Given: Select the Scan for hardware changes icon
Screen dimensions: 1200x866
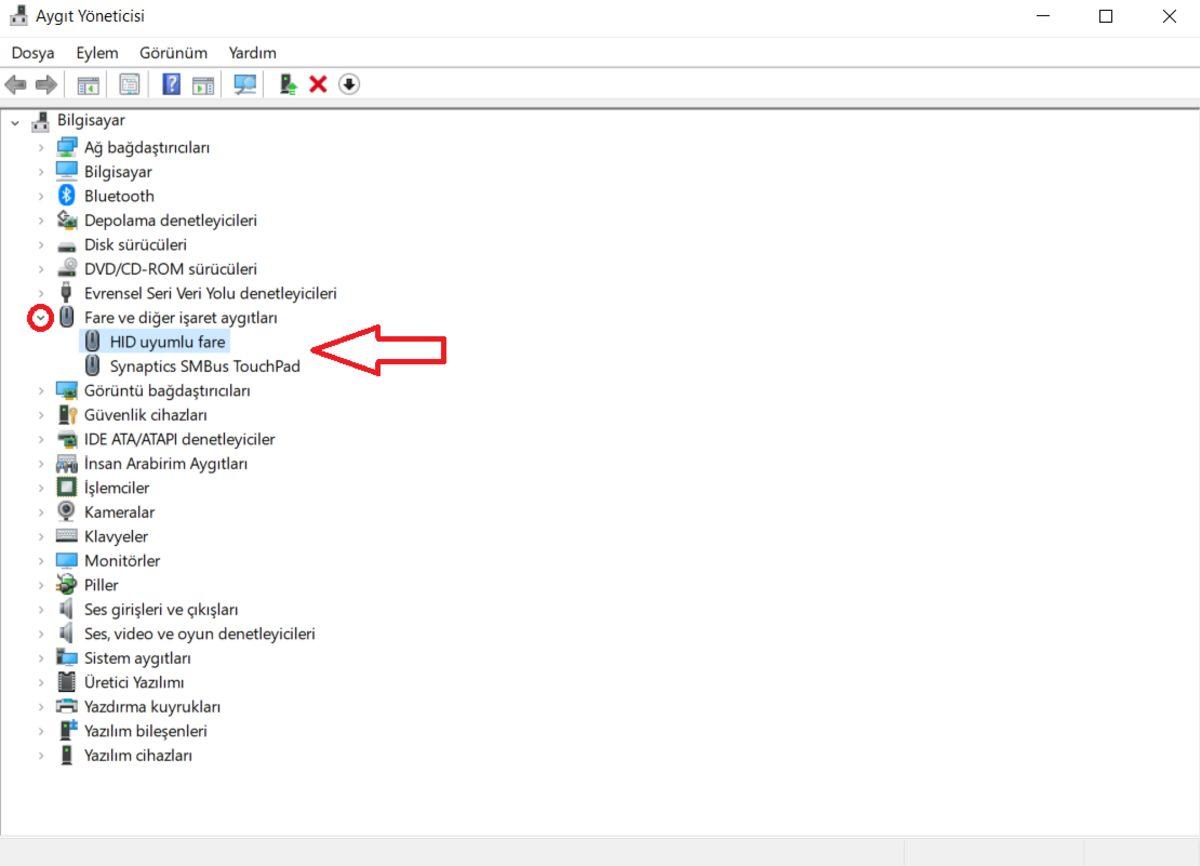Looking at the screenshot, I should (x=244, y=84).
